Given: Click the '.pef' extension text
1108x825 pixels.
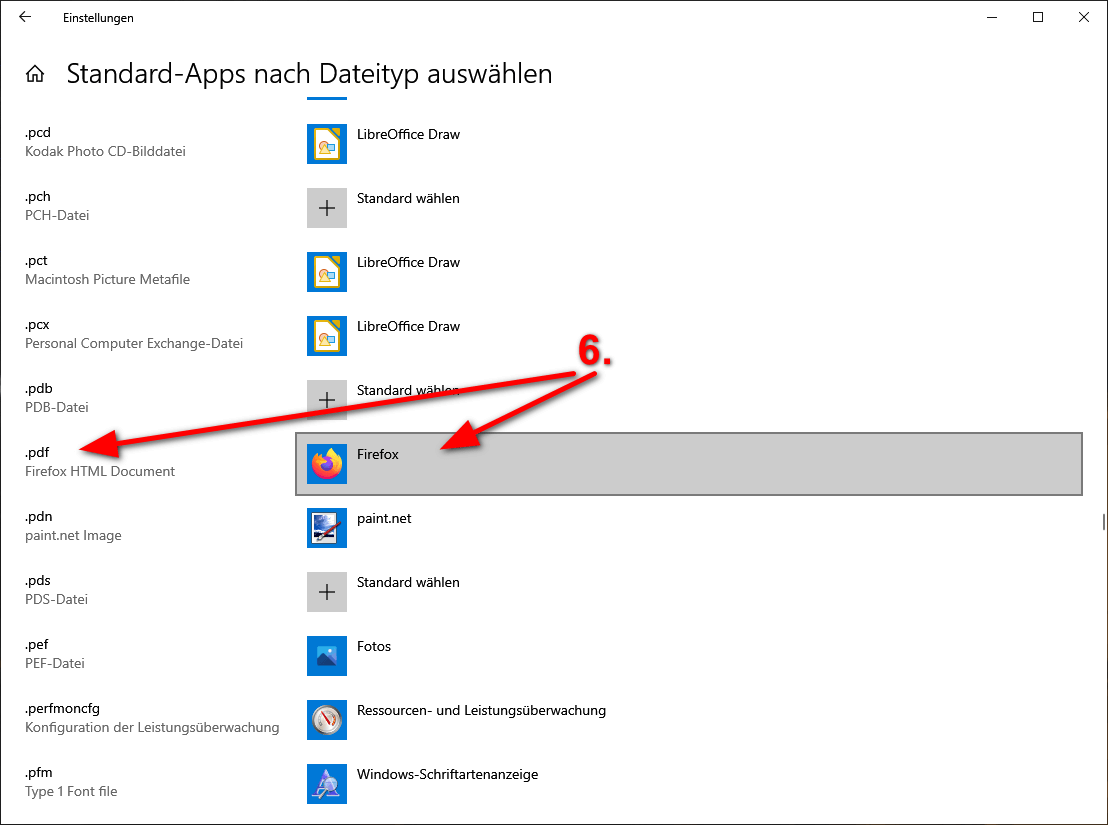Looking at the screenshot, I should 37,644.
